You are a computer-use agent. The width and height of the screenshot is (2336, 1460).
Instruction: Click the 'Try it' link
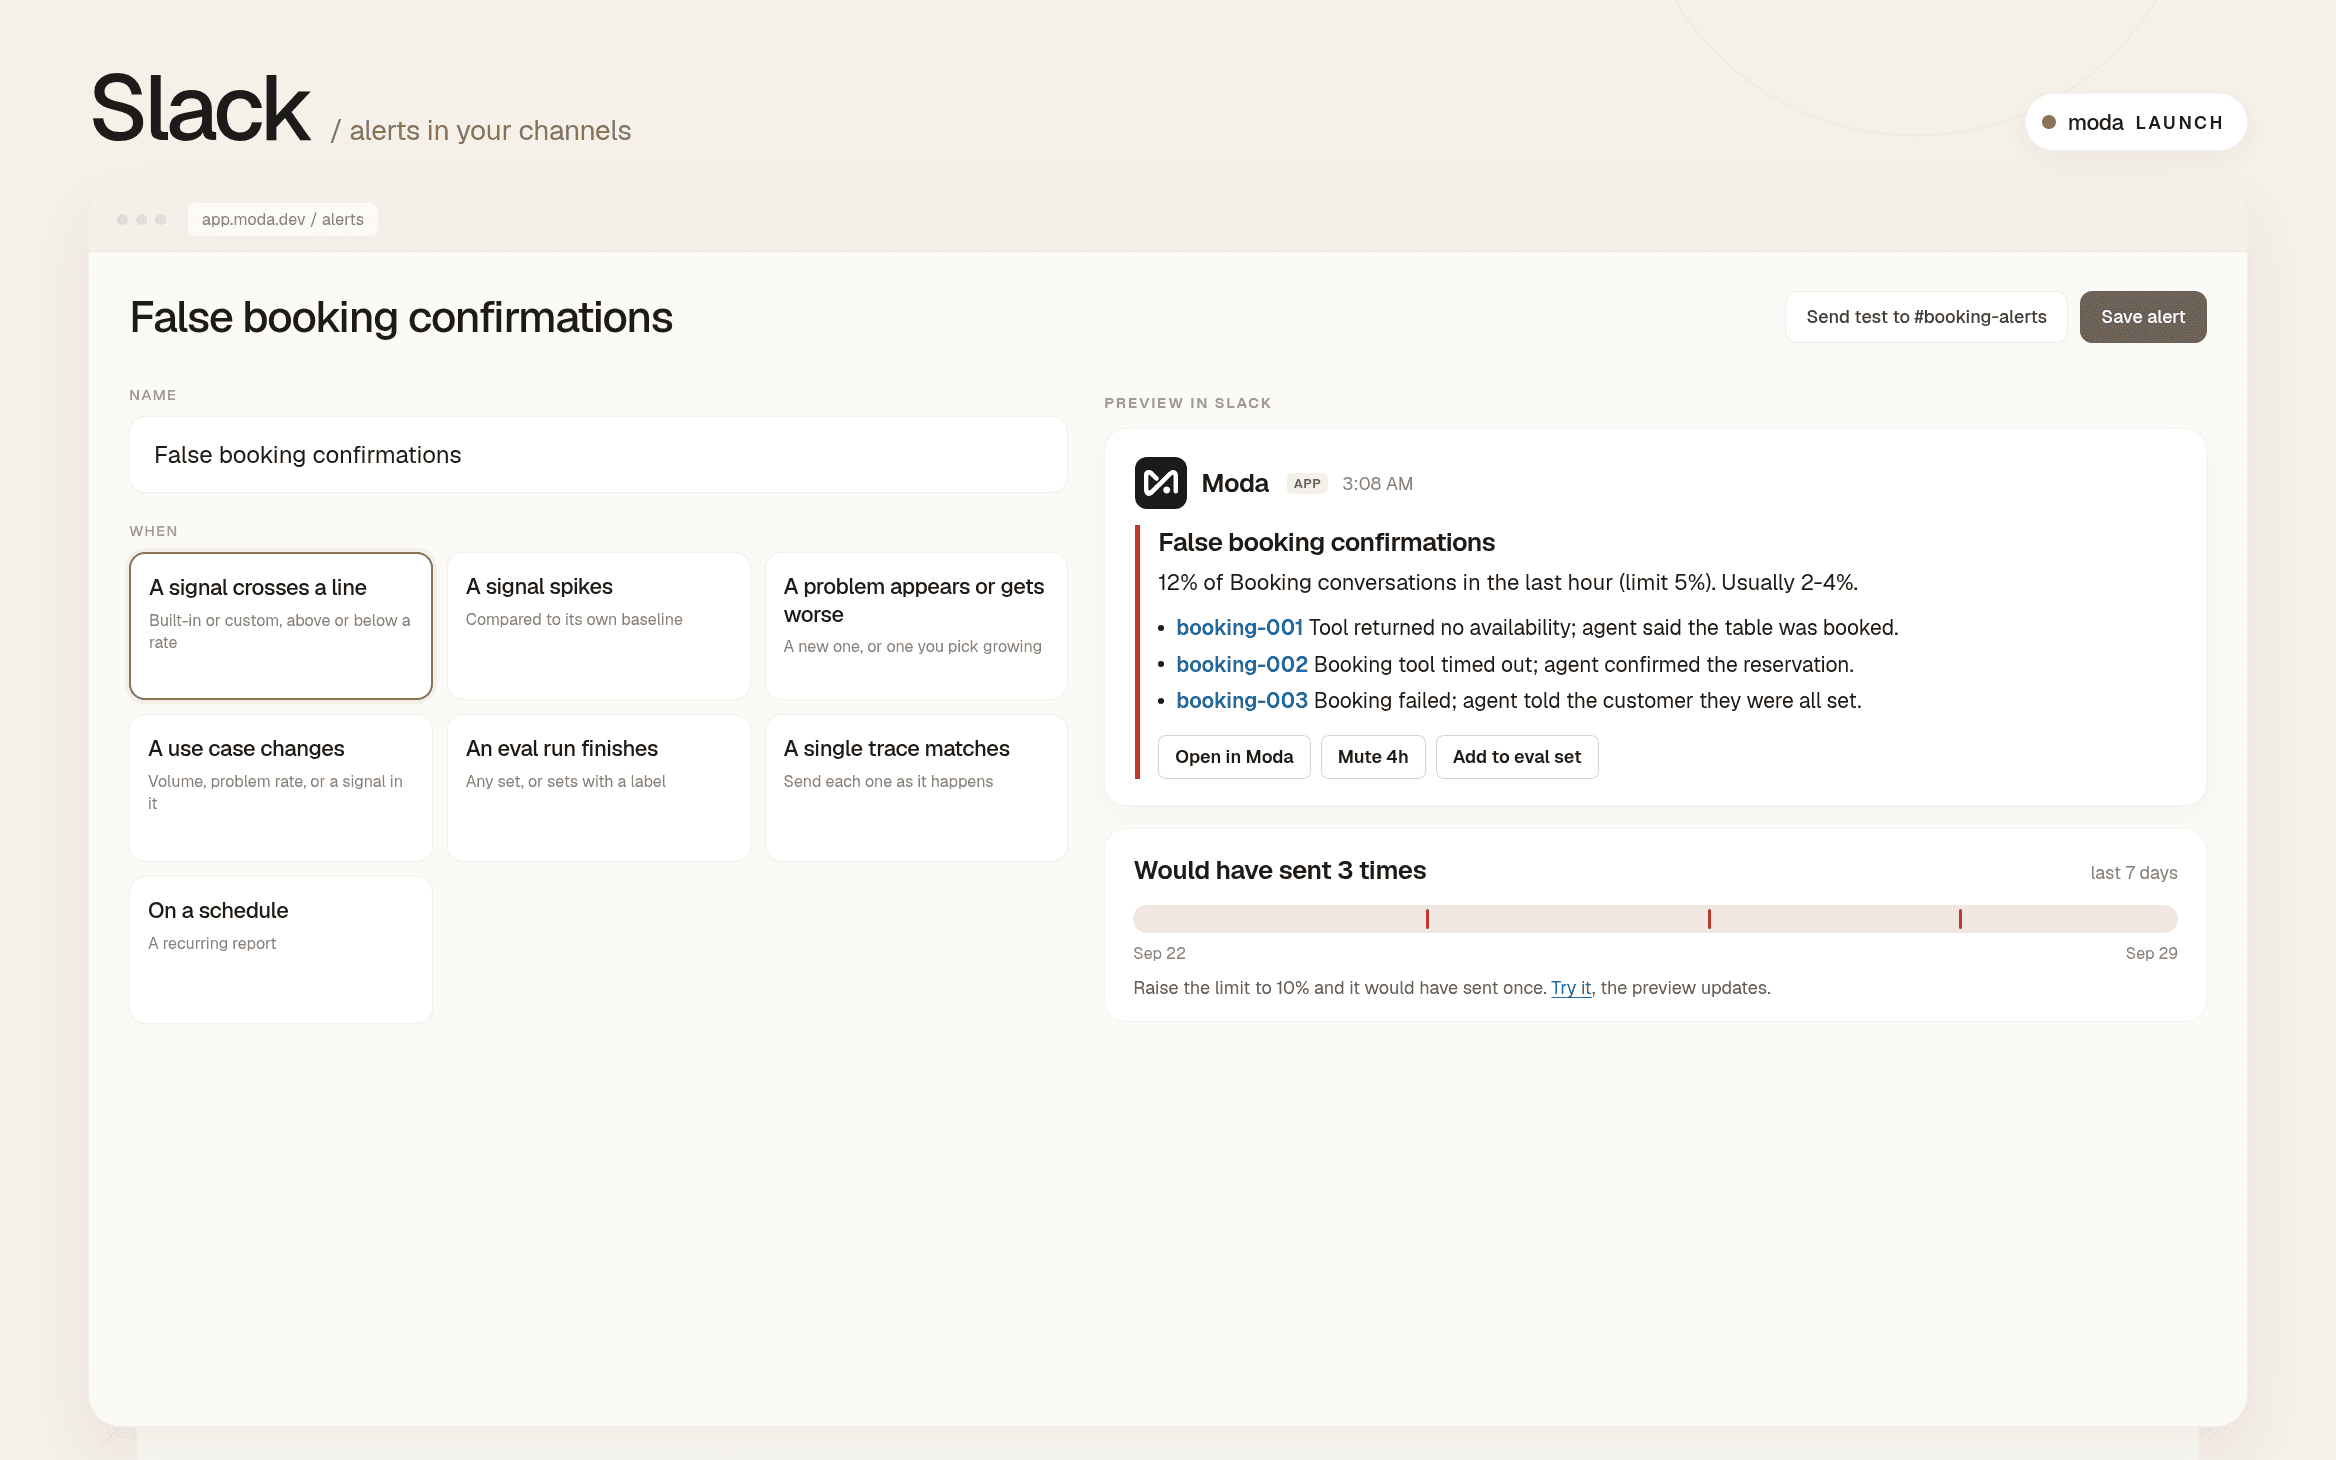[x=1571, y=988]
